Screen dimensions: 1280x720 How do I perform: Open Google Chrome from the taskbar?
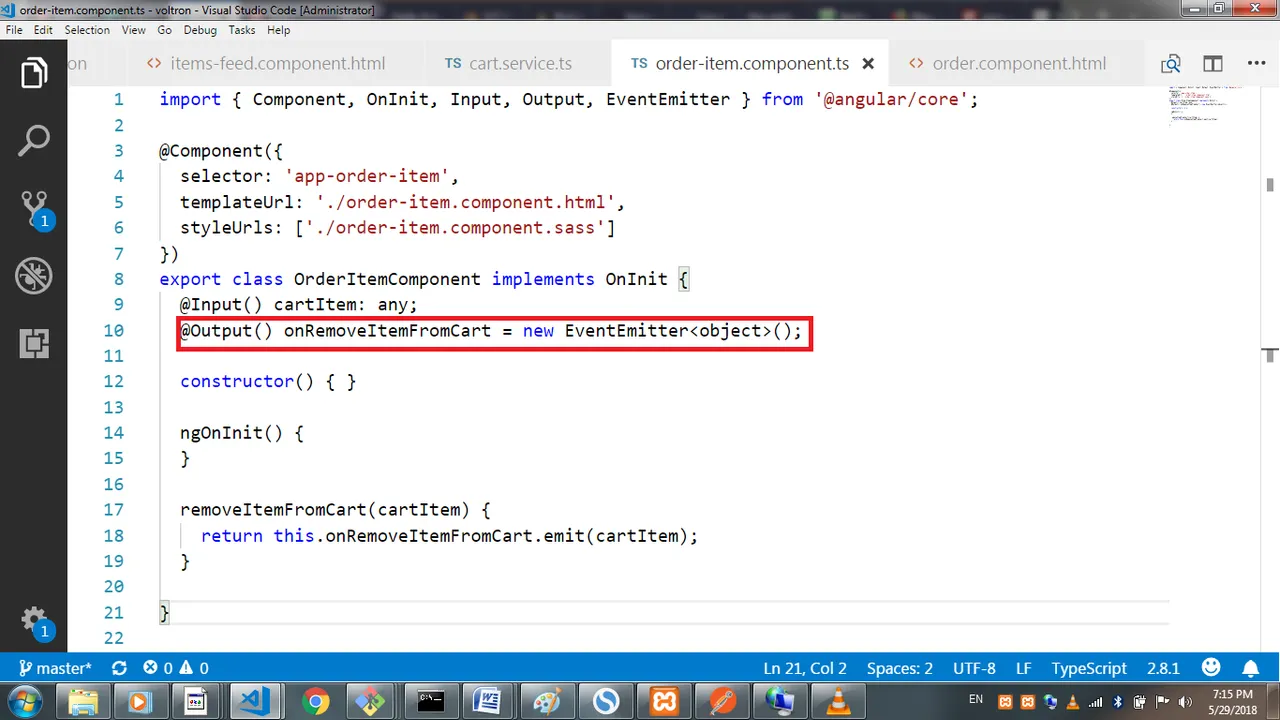pyautogui.click(x=316, y=702)
